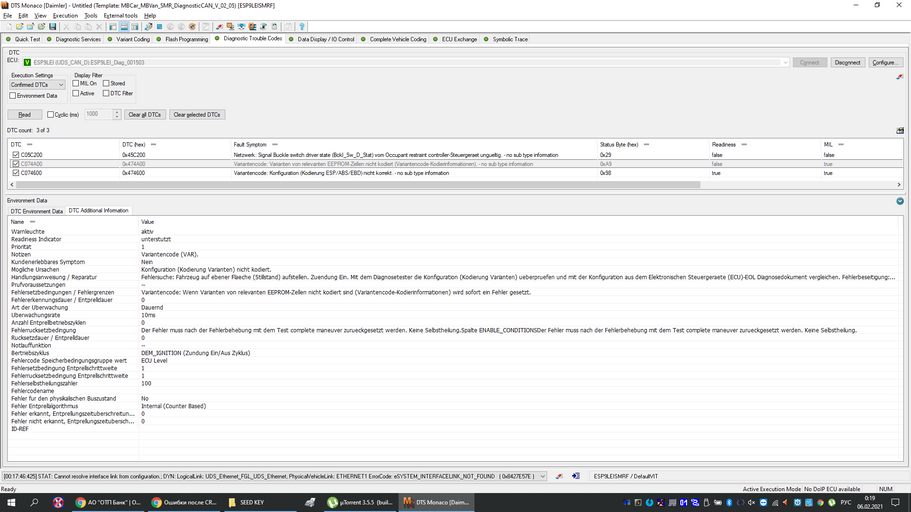Open Help via the question mark icon

point(302,27)
